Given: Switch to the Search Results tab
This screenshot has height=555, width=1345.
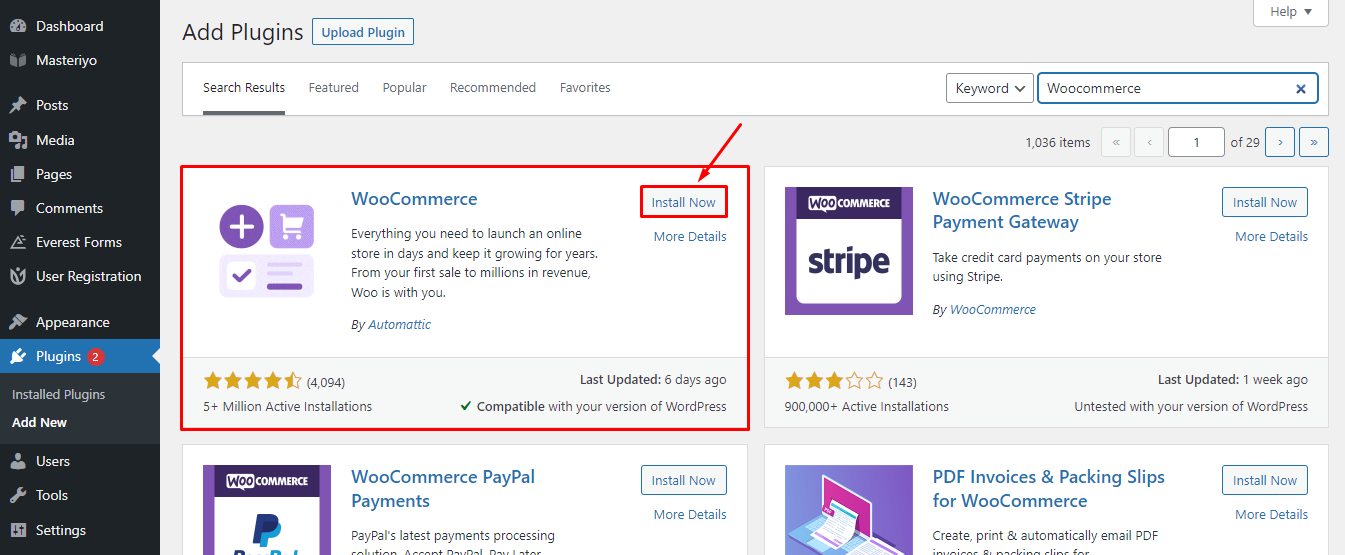Looking at the screenshot, I should pos(244,88).
